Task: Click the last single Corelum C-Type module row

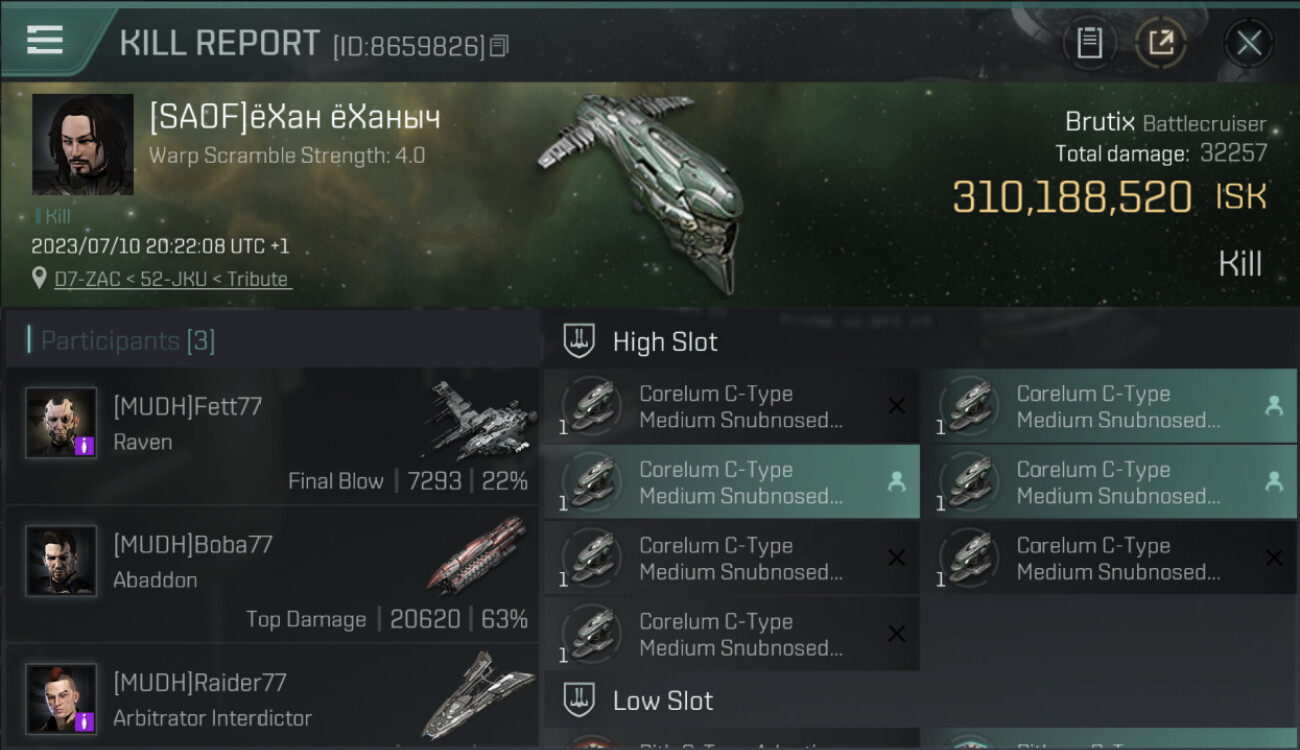Action: tap(731, 634)
